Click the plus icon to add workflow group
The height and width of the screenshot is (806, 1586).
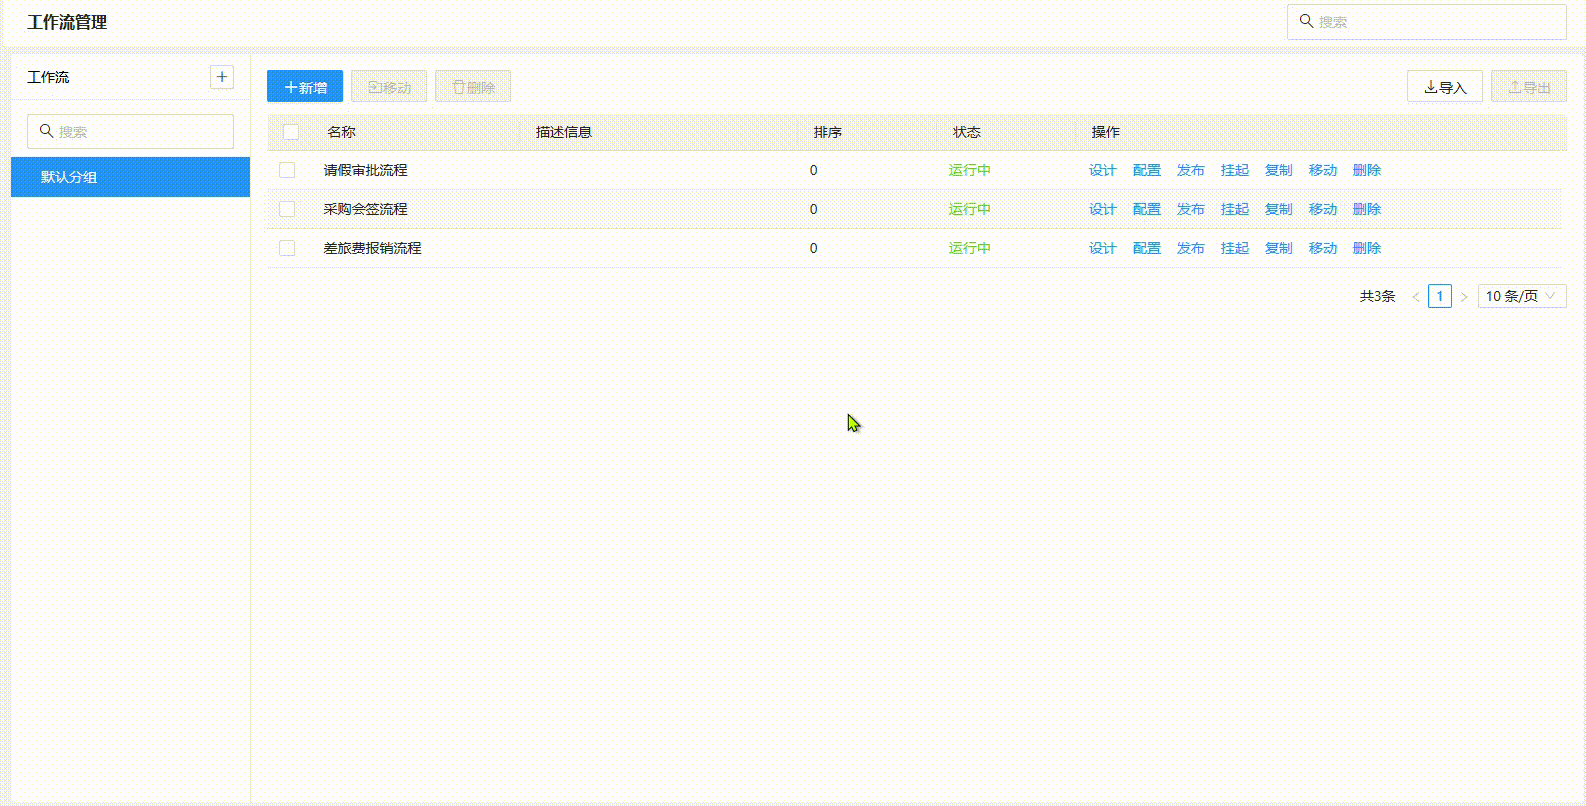tap(222, 77)
